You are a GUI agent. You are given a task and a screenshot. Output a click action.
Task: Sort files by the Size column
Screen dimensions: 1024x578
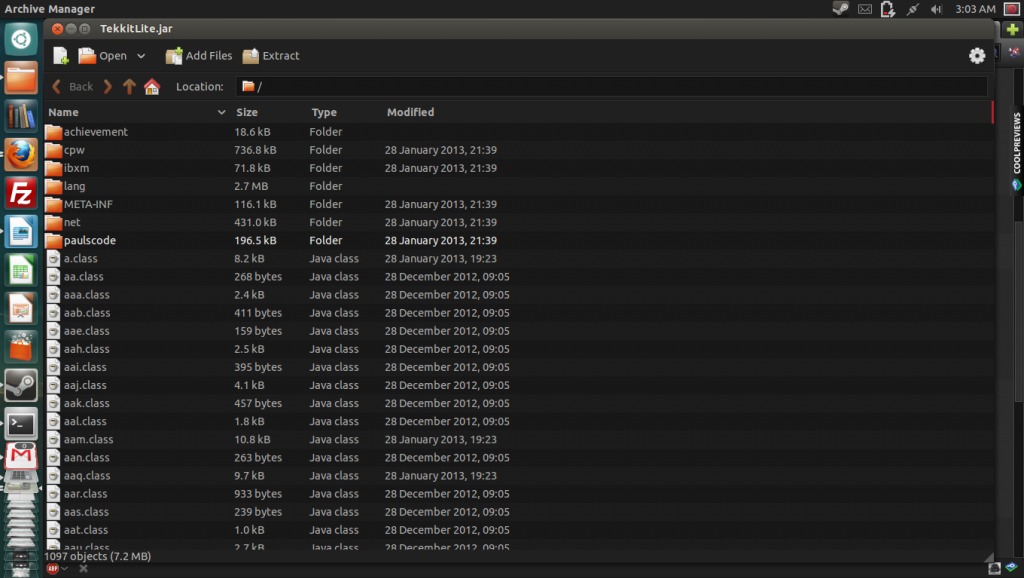[247, 113]
